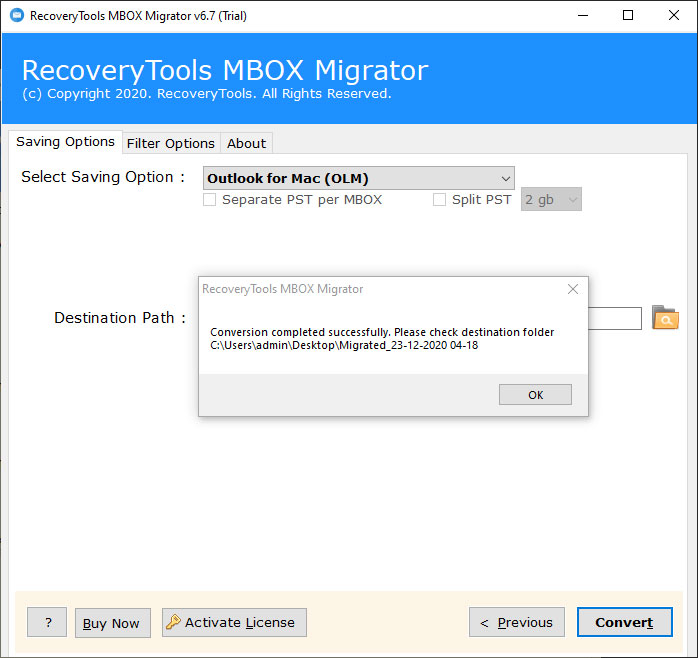Image resolution: width=698 pixels, height=658 pixels.
Task: Close the MBOX Migrator main window
Action: [674, 16]
